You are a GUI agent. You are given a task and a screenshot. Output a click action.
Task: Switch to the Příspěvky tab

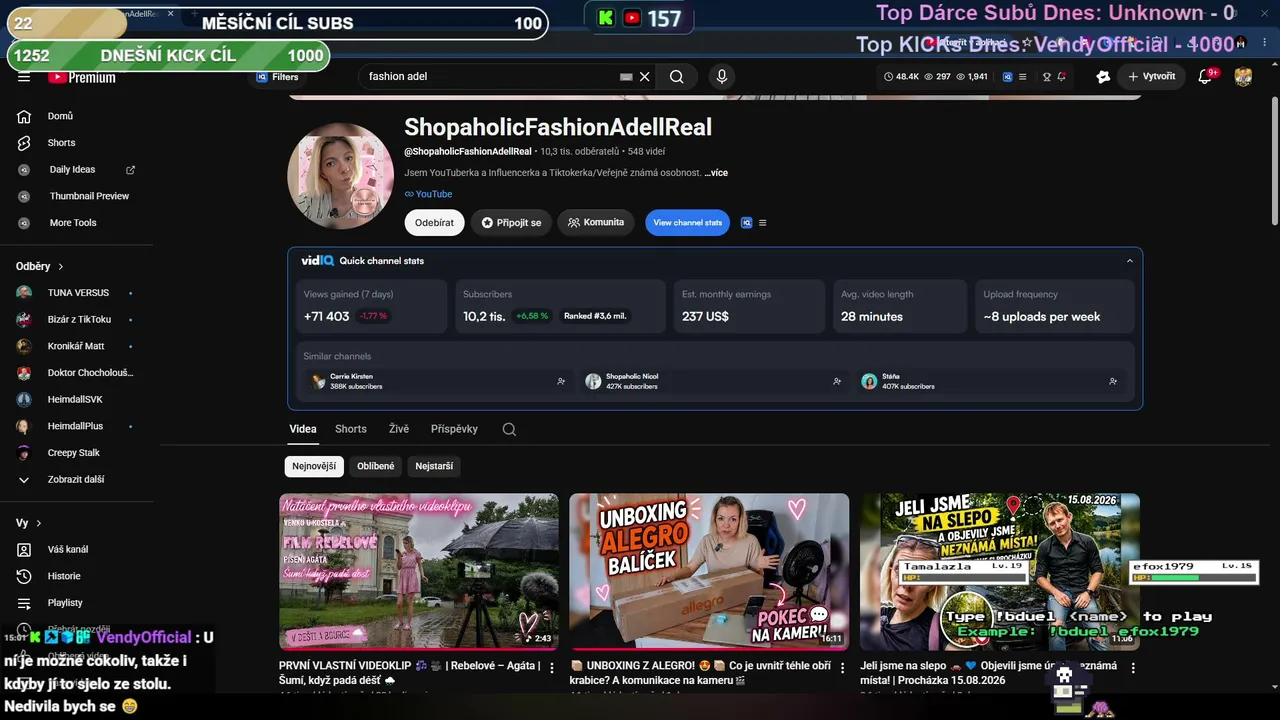point(454,429)
